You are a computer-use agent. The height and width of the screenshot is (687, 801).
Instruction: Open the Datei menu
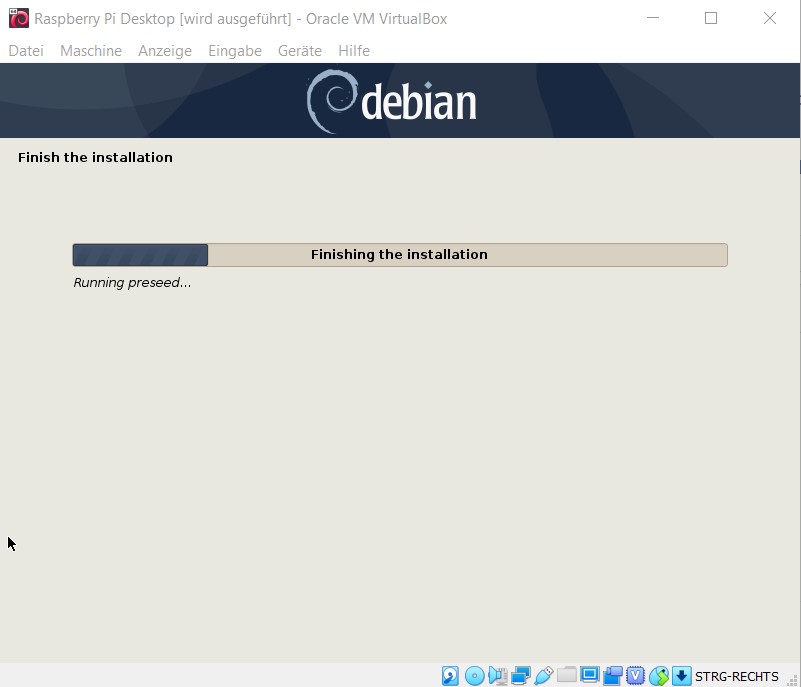pos(26,51)
